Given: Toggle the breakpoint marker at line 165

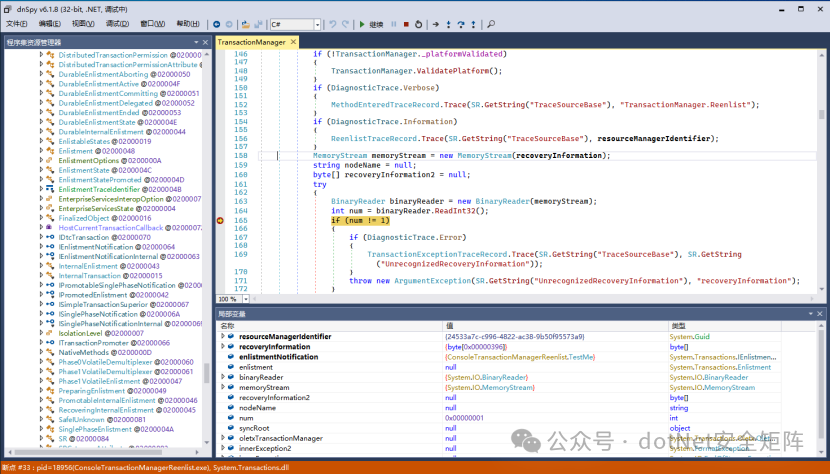Looking at the screenshot, I should point(220,220).
